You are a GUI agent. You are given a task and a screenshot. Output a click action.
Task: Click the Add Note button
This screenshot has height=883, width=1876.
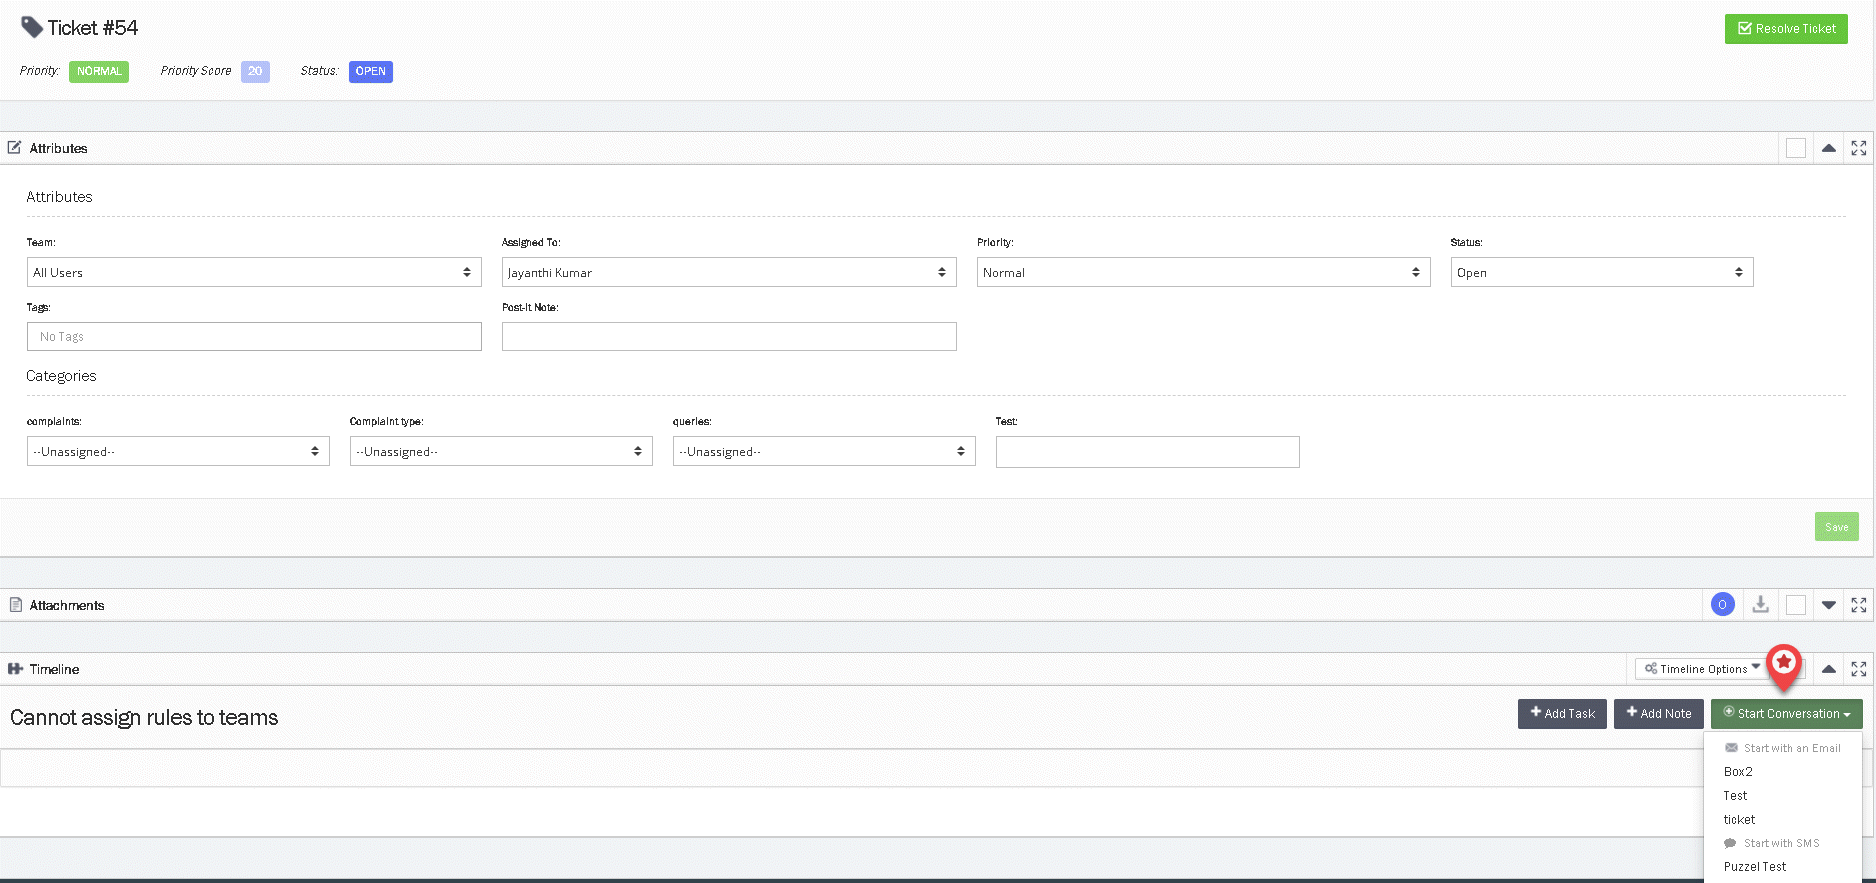click(1658, 714)
